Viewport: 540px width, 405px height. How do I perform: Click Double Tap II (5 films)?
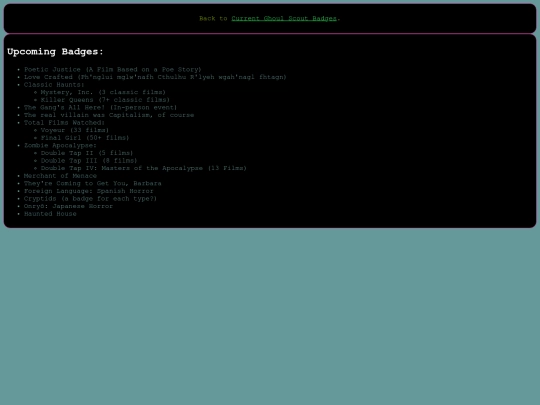click(87, 153)
